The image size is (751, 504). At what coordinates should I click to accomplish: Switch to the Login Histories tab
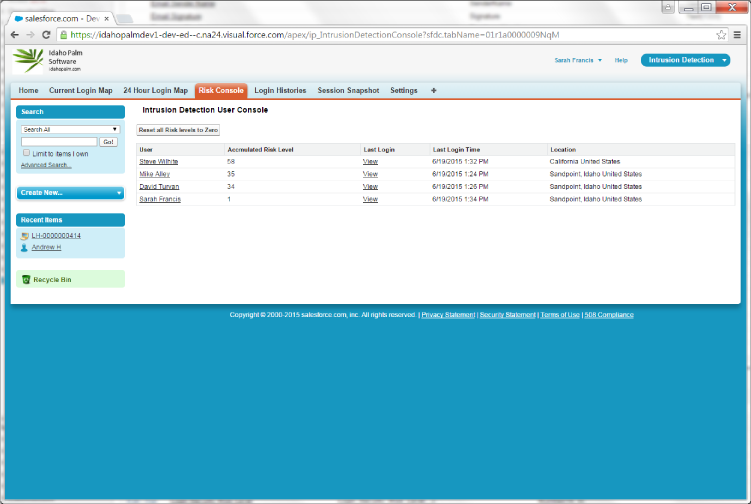(280, 91)
